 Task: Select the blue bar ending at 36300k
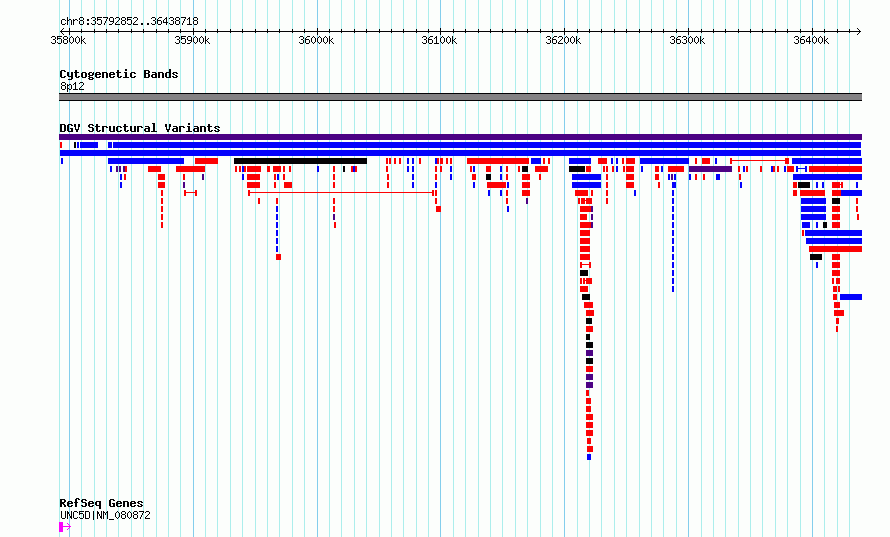click(664, 161)
